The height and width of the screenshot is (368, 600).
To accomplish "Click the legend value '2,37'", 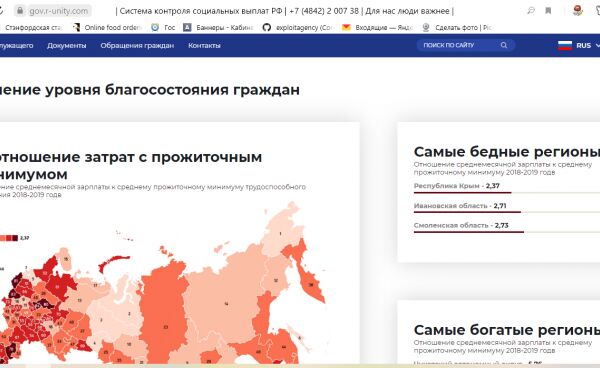I will tap(24, 238).
